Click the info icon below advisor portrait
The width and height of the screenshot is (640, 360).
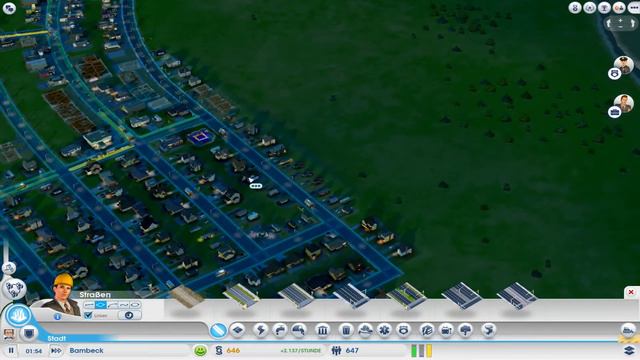tap(57, 316)
